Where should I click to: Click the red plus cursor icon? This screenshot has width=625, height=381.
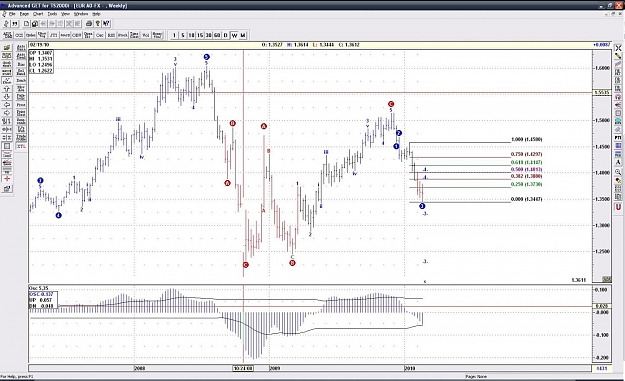pos(7,179)
